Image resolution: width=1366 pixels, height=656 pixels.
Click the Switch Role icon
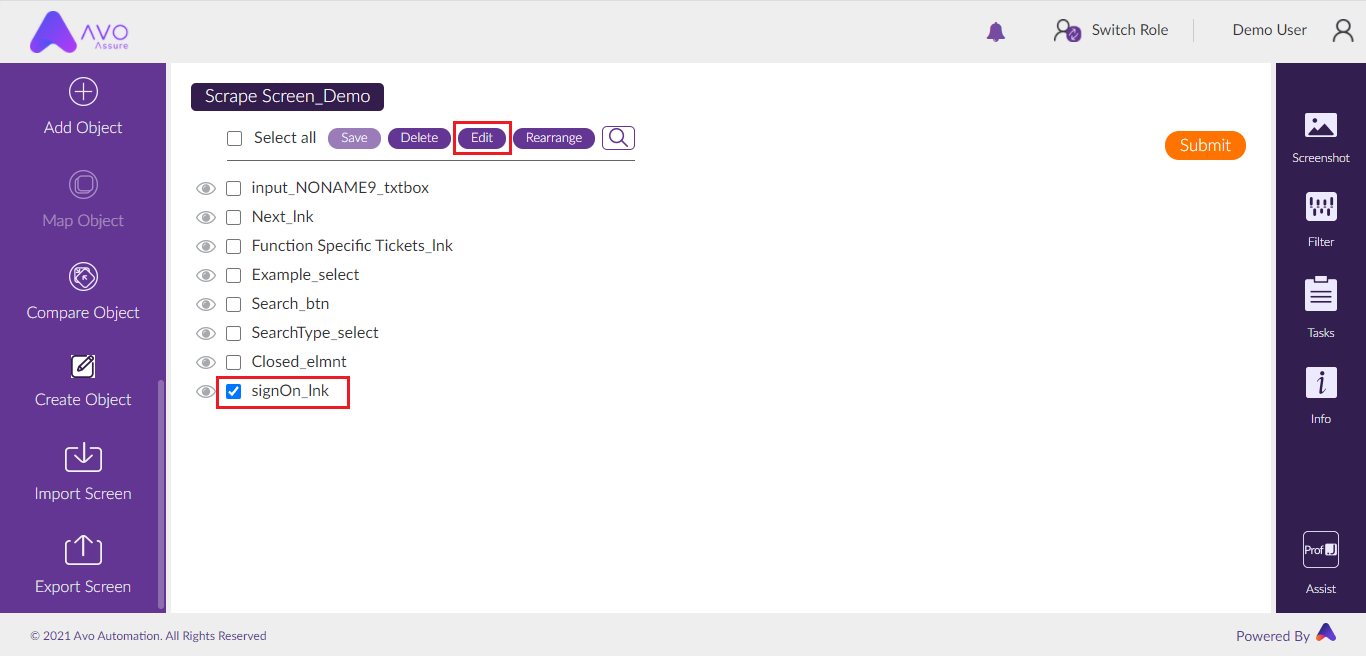1067,31
